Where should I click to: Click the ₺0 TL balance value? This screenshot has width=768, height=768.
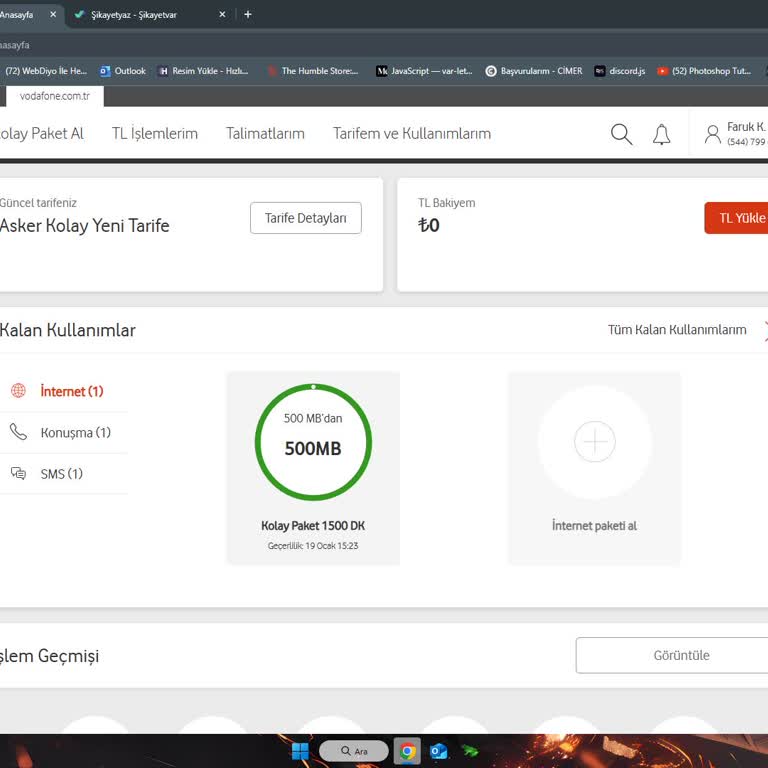coord(429,225)
